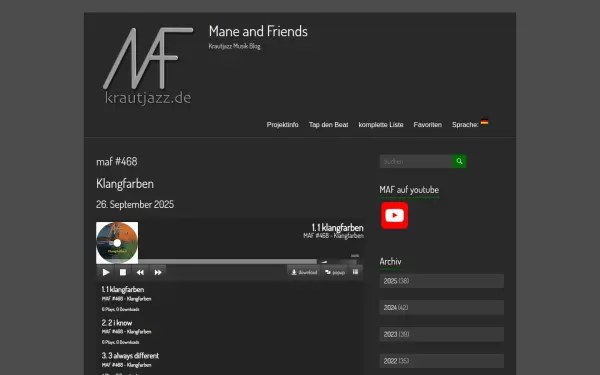The image size is (600, 375).
Task: Expand the 2025 archive entry
Action: click(442, 281)
